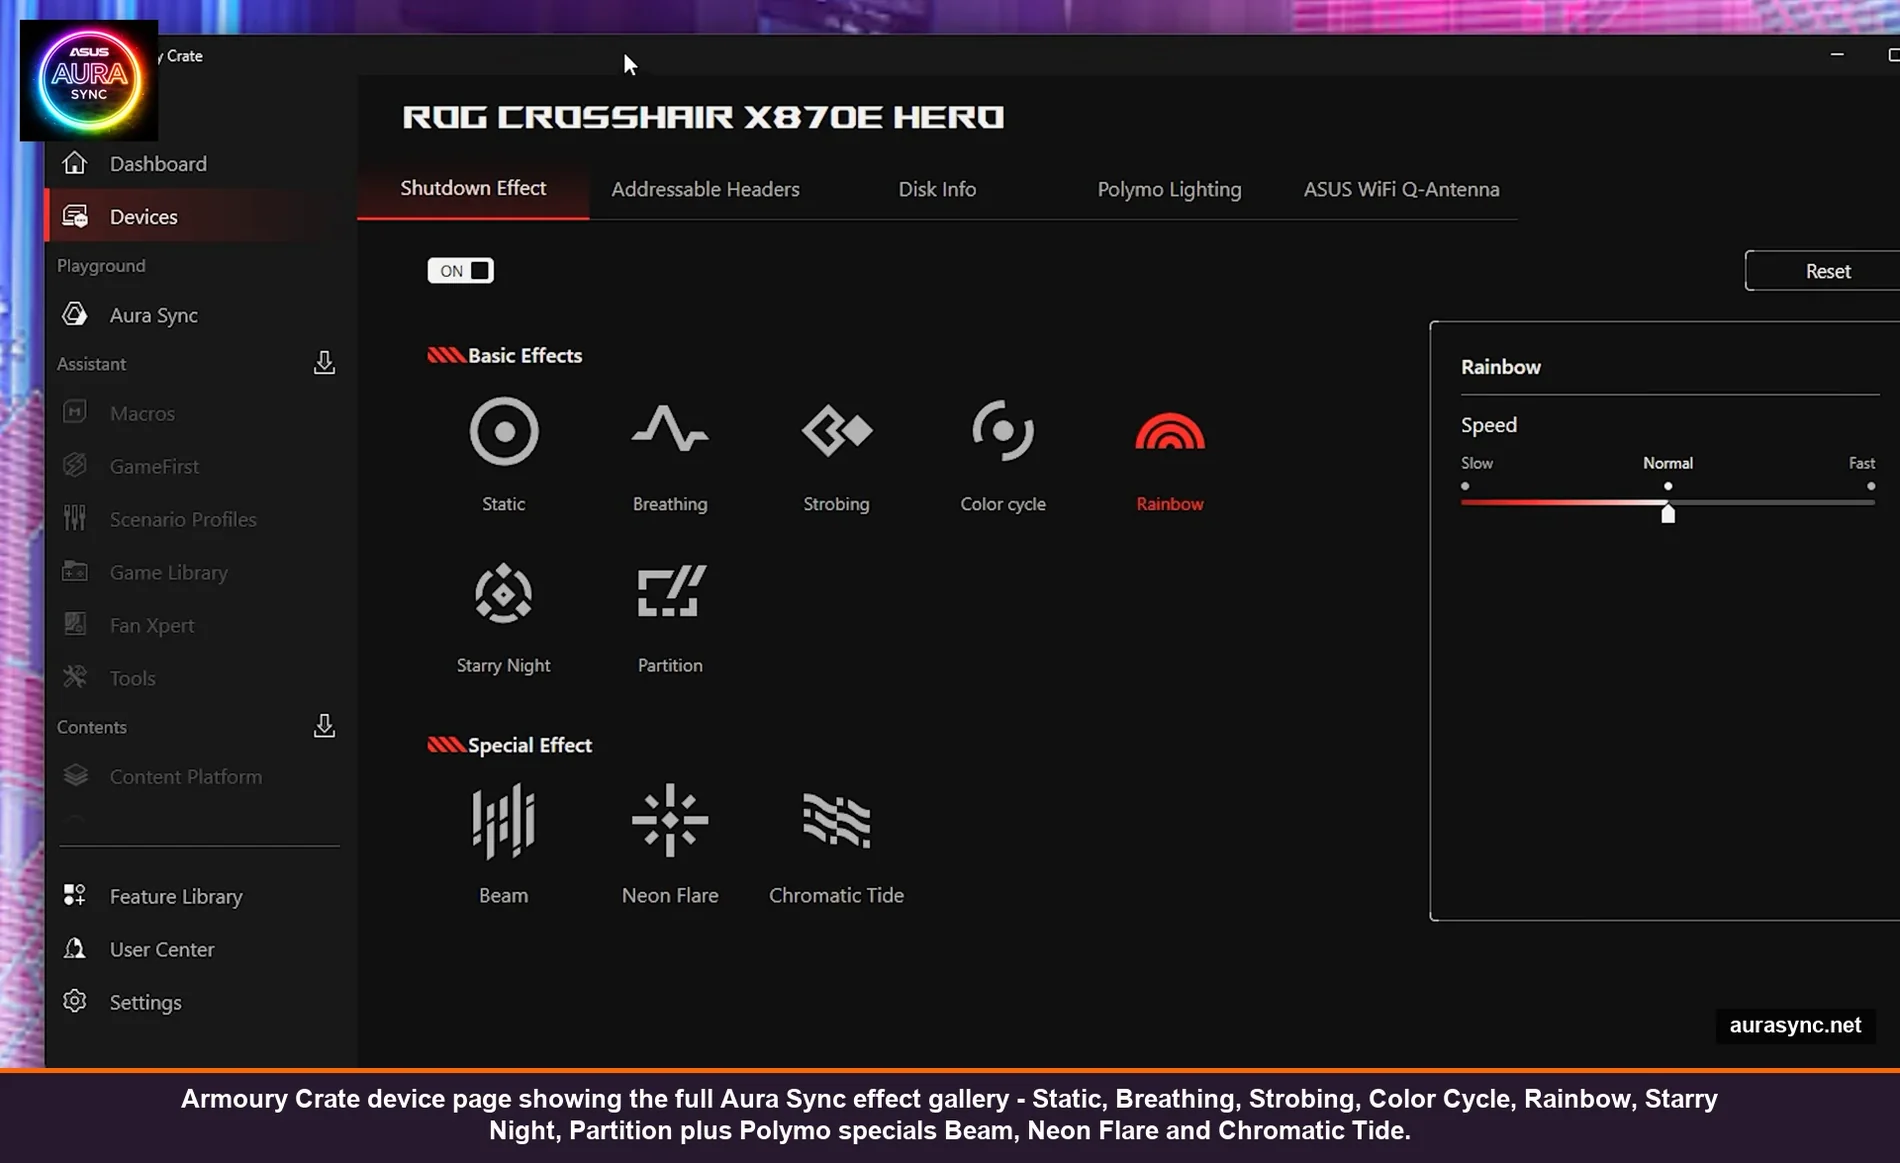The image size is (1900, 1163).
Task: Open Settings from the sidebar
Action: [145, 1002]
